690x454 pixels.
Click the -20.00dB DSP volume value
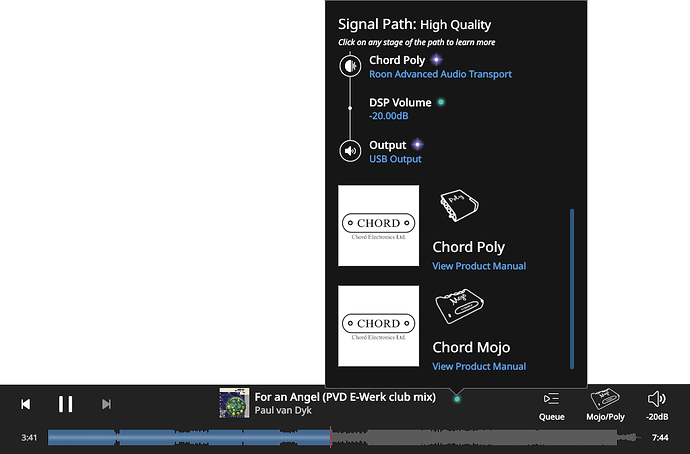(x=389, y=116)
